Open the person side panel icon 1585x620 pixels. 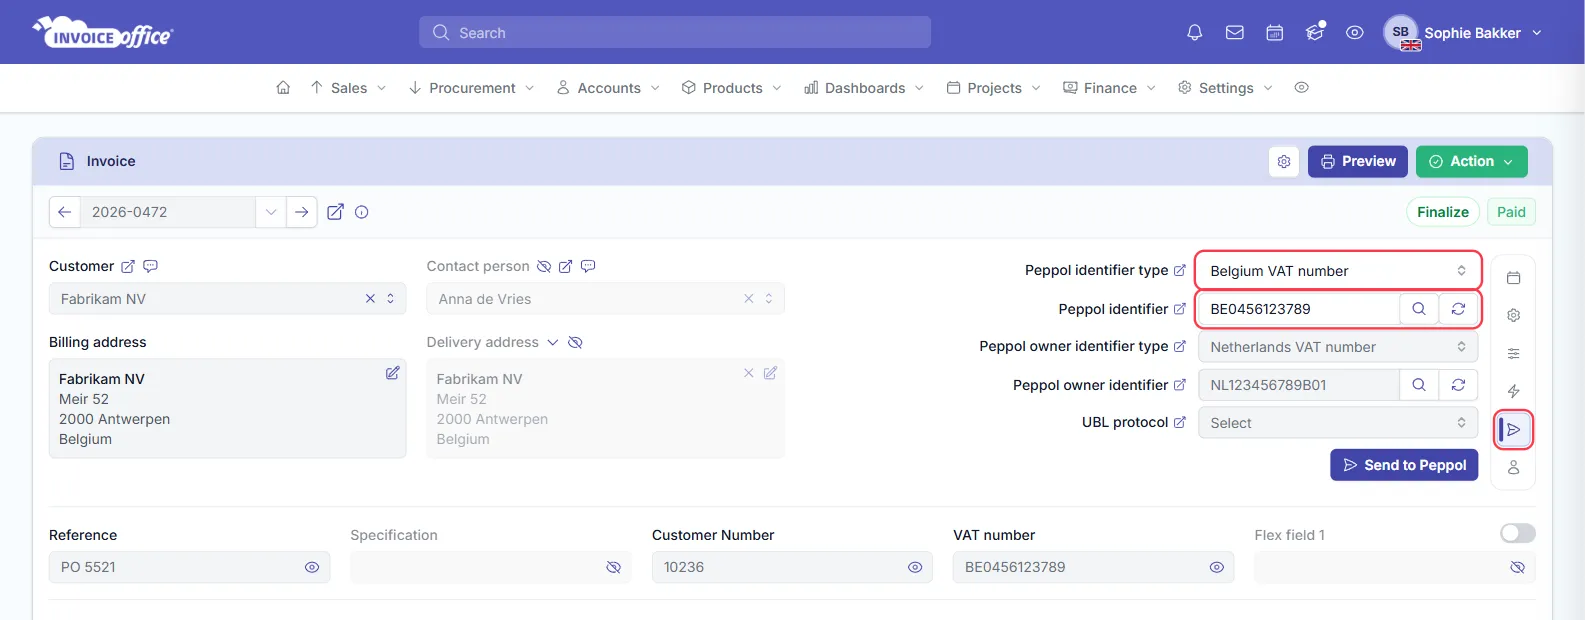[x=1514, y=467]
